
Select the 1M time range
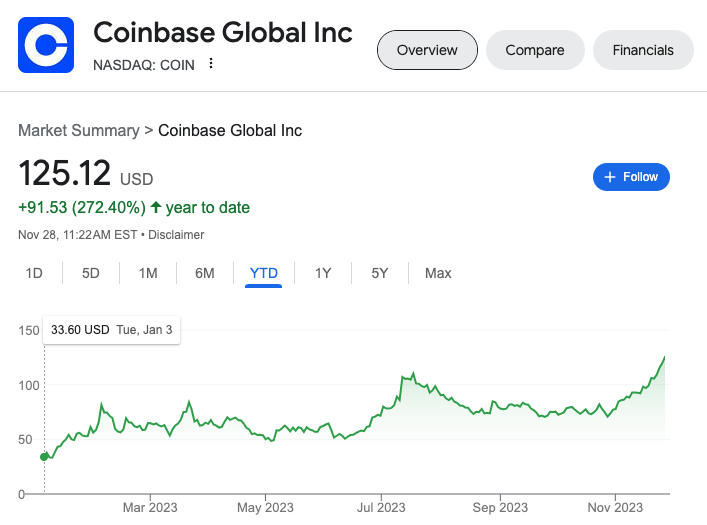point(148,273)
